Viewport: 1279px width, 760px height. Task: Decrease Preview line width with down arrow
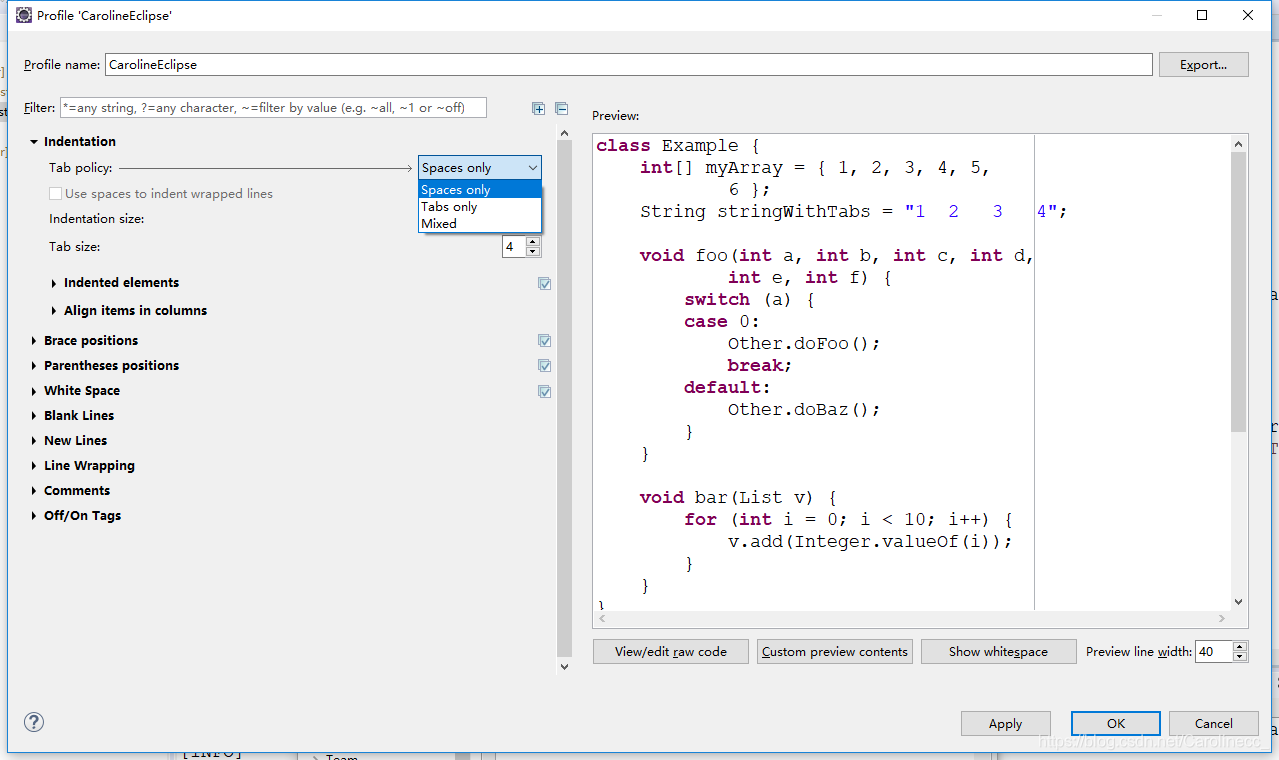point(1240,657)
